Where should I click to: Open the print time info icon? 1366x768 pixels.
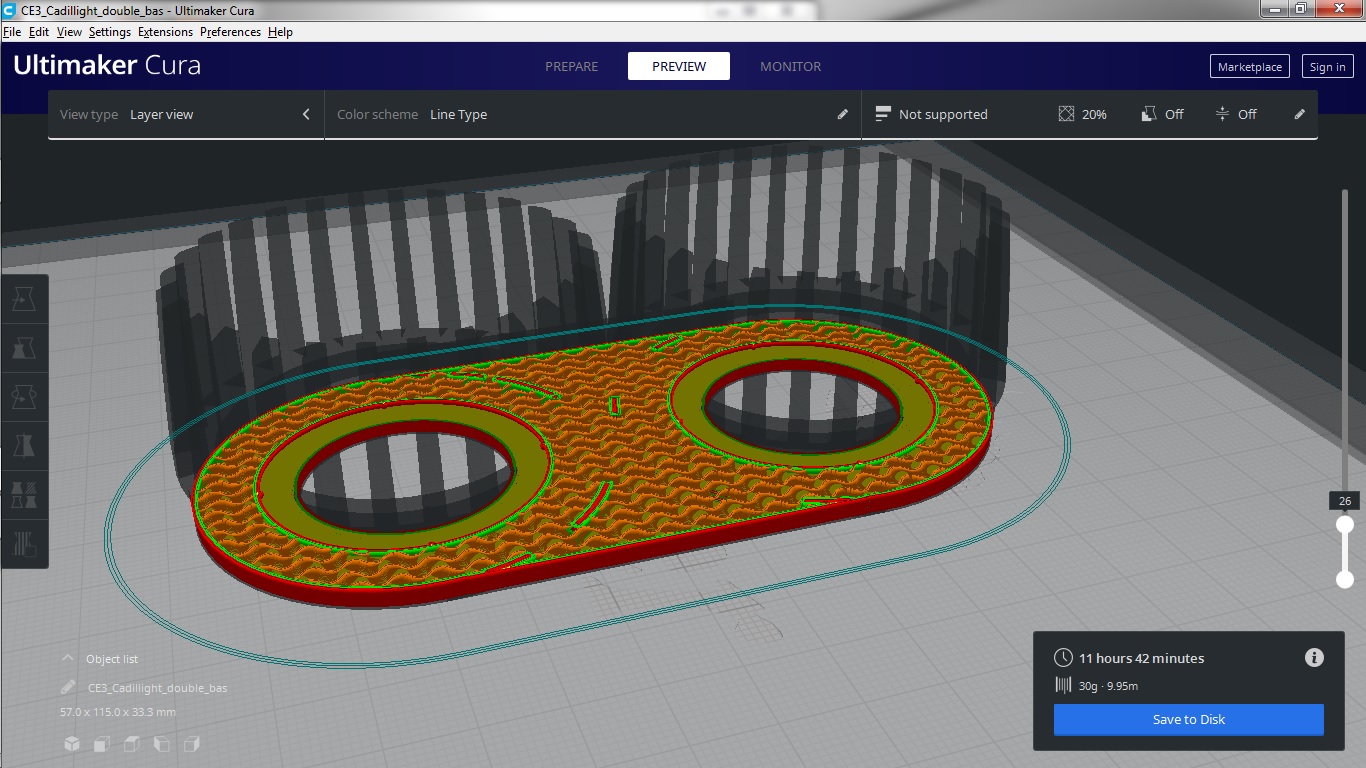tap(1315, 657)
